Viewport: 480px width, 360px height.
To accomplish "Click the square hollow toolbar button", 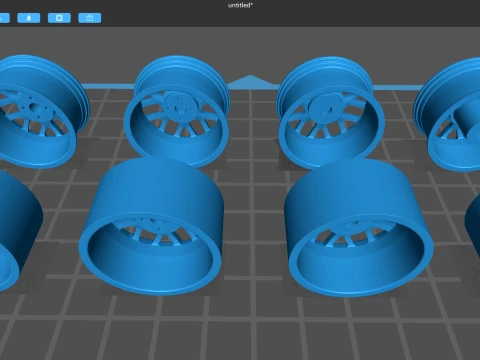I will (59, 18).
